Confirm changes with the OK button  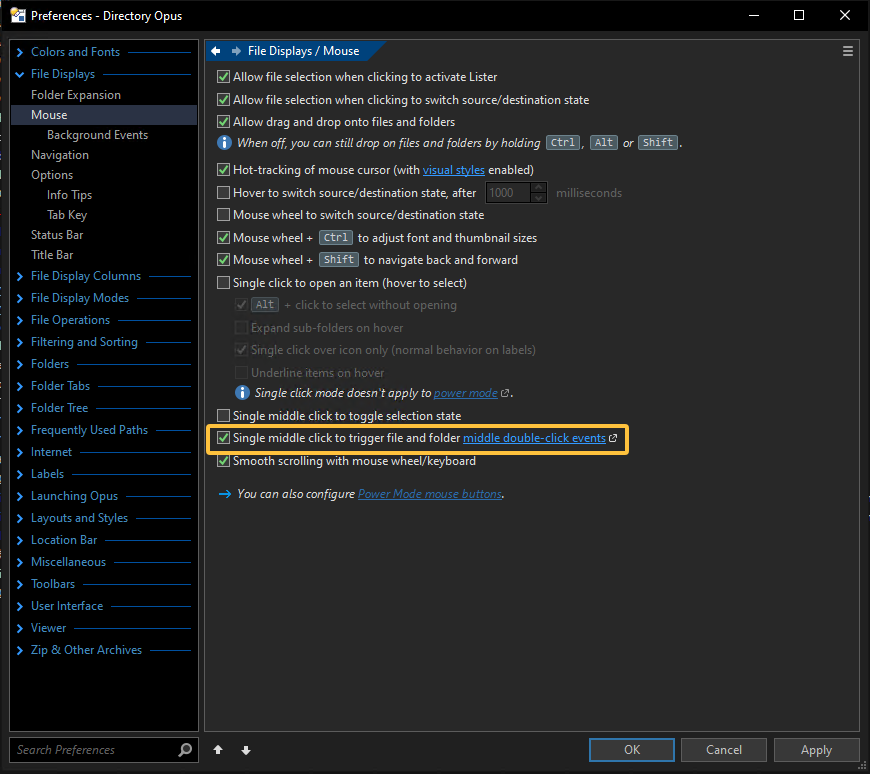[632, 750]
